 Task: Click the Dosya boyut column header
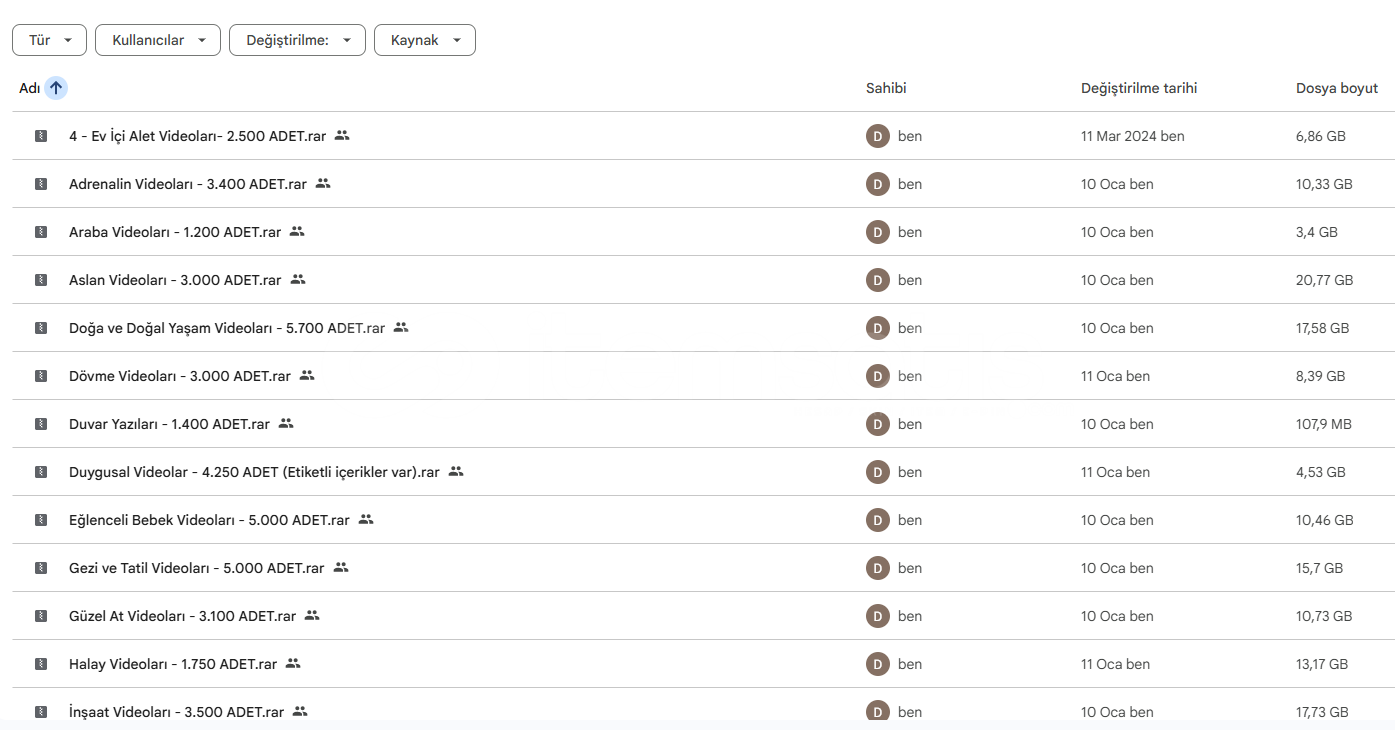click(x=1336, y=88)
